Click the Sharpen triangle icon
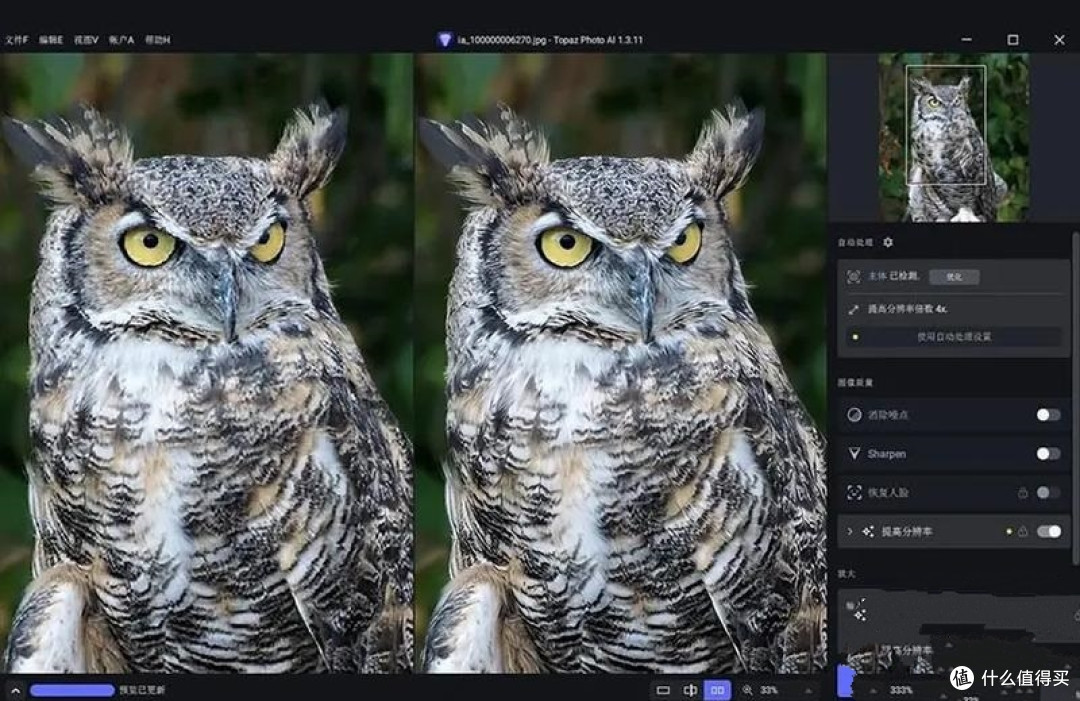 (854, 454)
